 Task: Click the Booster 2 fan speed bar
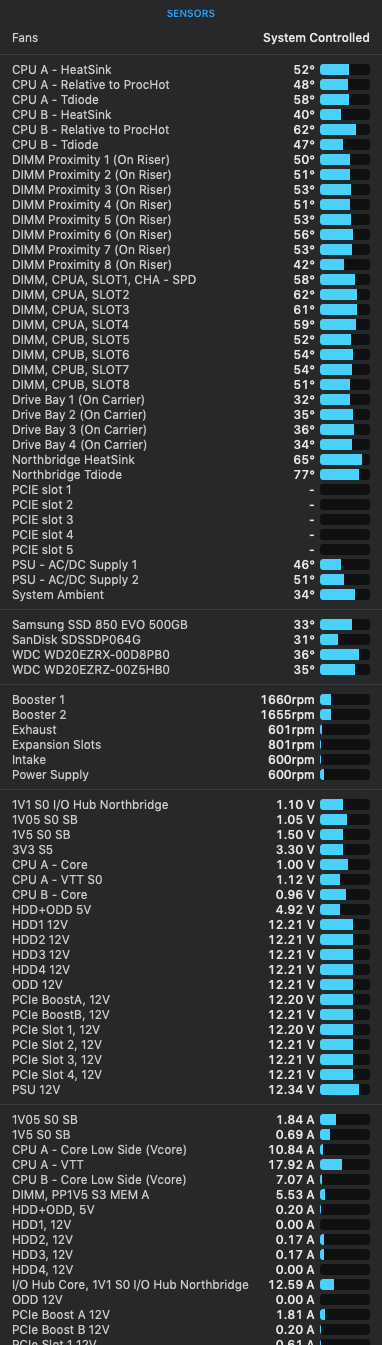tap(345, 715)
